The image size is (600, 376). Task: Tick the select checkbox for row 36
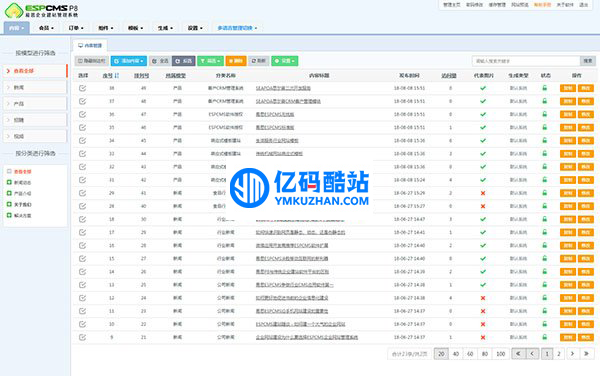click(x=82, y=114)
